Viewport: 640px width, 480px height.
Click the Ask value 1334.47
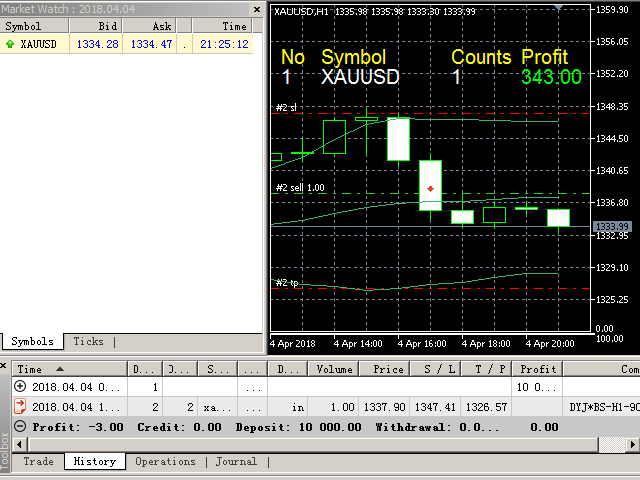(x=151, y=44)
